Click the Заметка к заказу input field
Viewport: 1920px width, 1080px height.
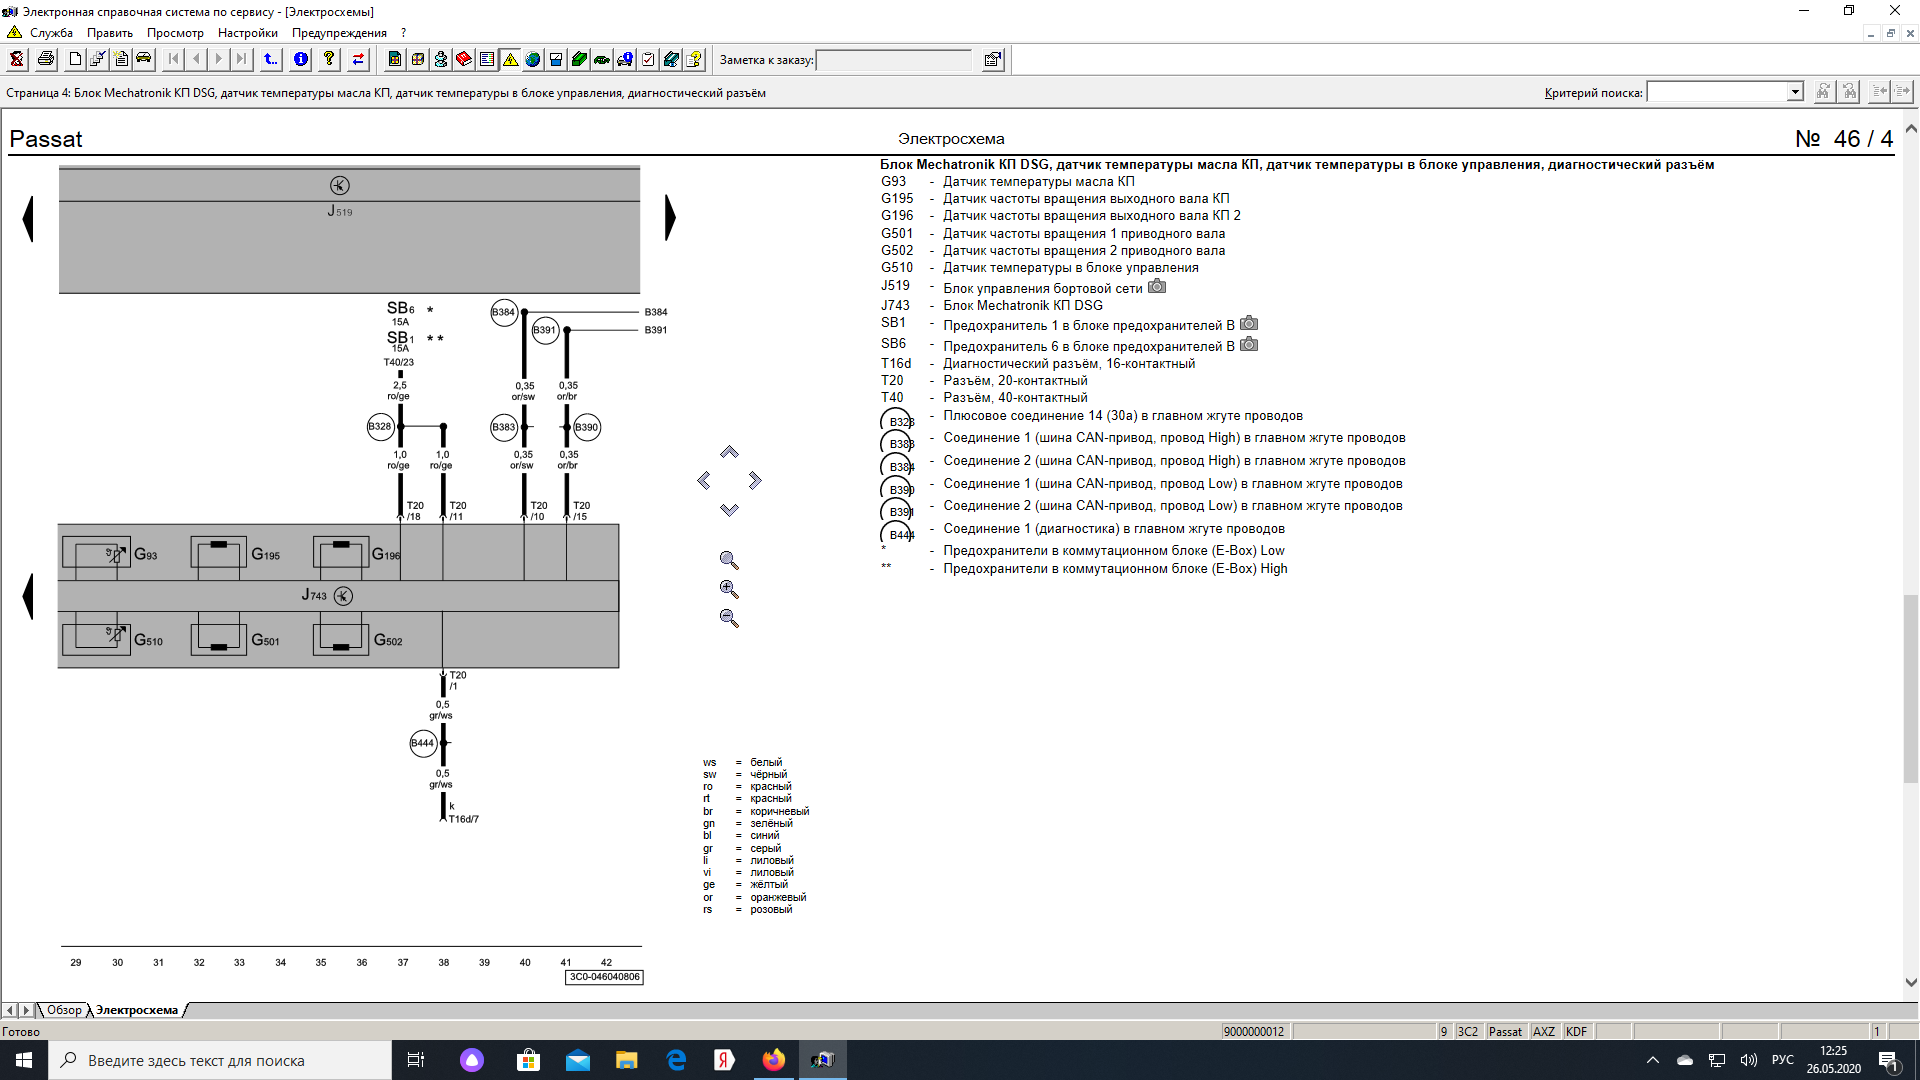893,60
